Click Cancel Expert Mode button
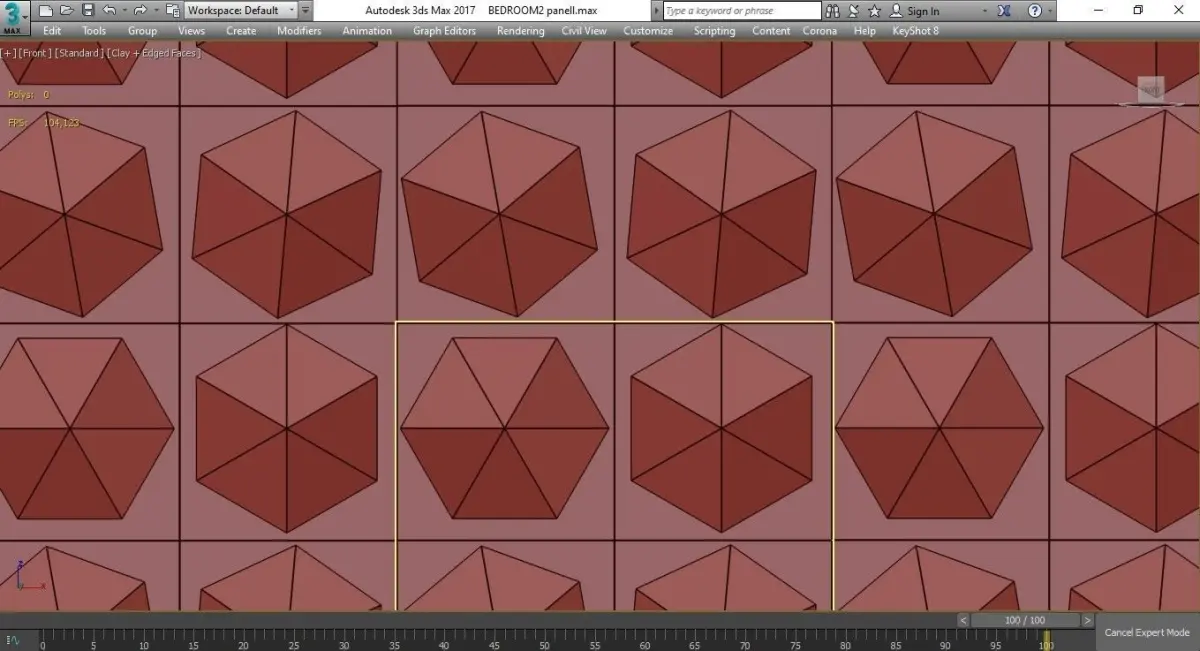The height and width of the screenshot is (651, 1200). click(1147, 632)
